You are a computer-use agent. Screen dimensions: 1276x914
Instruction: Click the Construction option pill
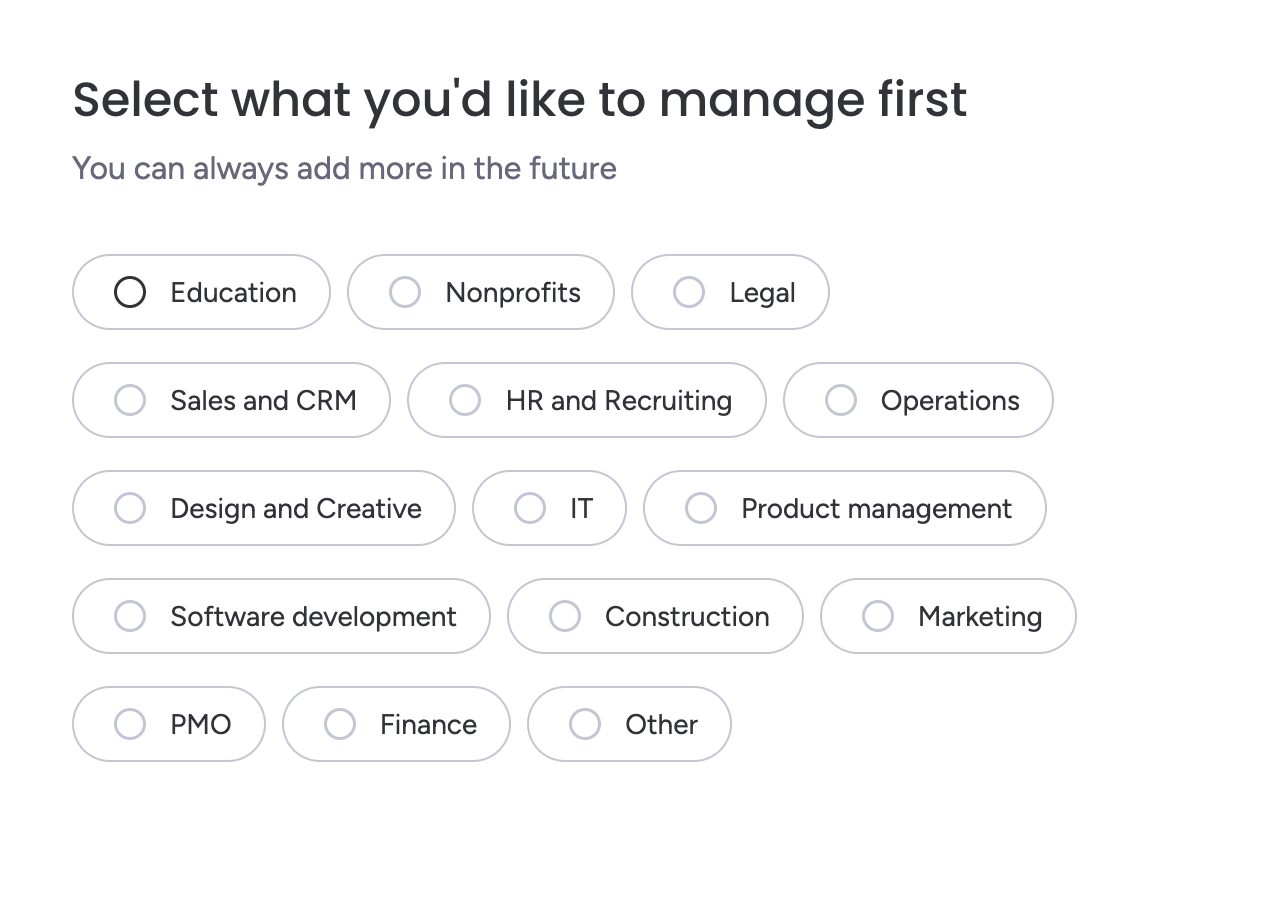pos(655,616)
